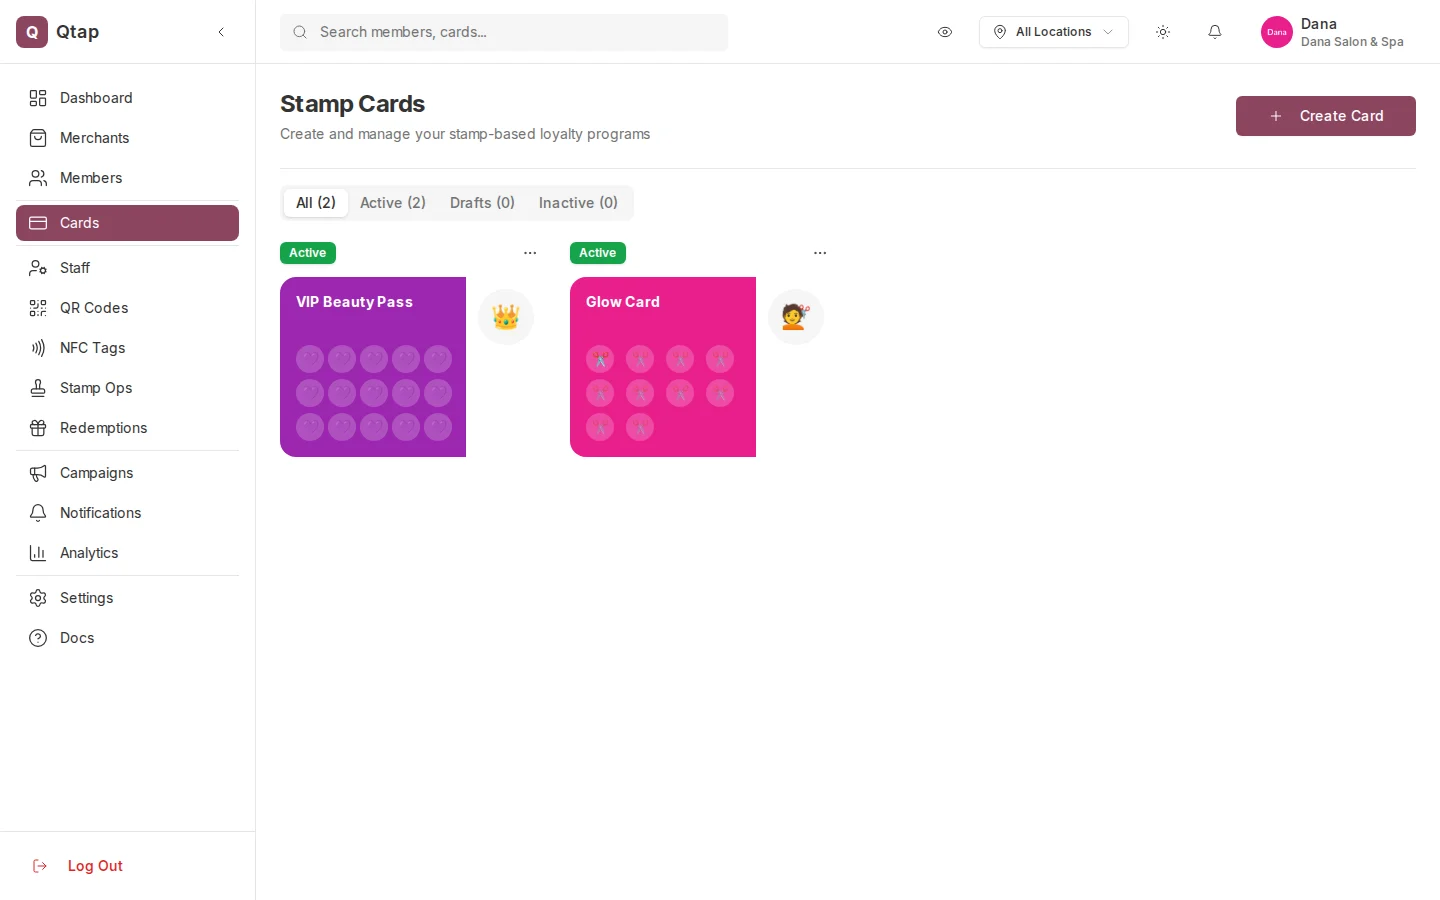The width and height of the screenshot is (1440, 900).
Task: Click the Notifications bell icon in sidebar
Action: point(38,513)
